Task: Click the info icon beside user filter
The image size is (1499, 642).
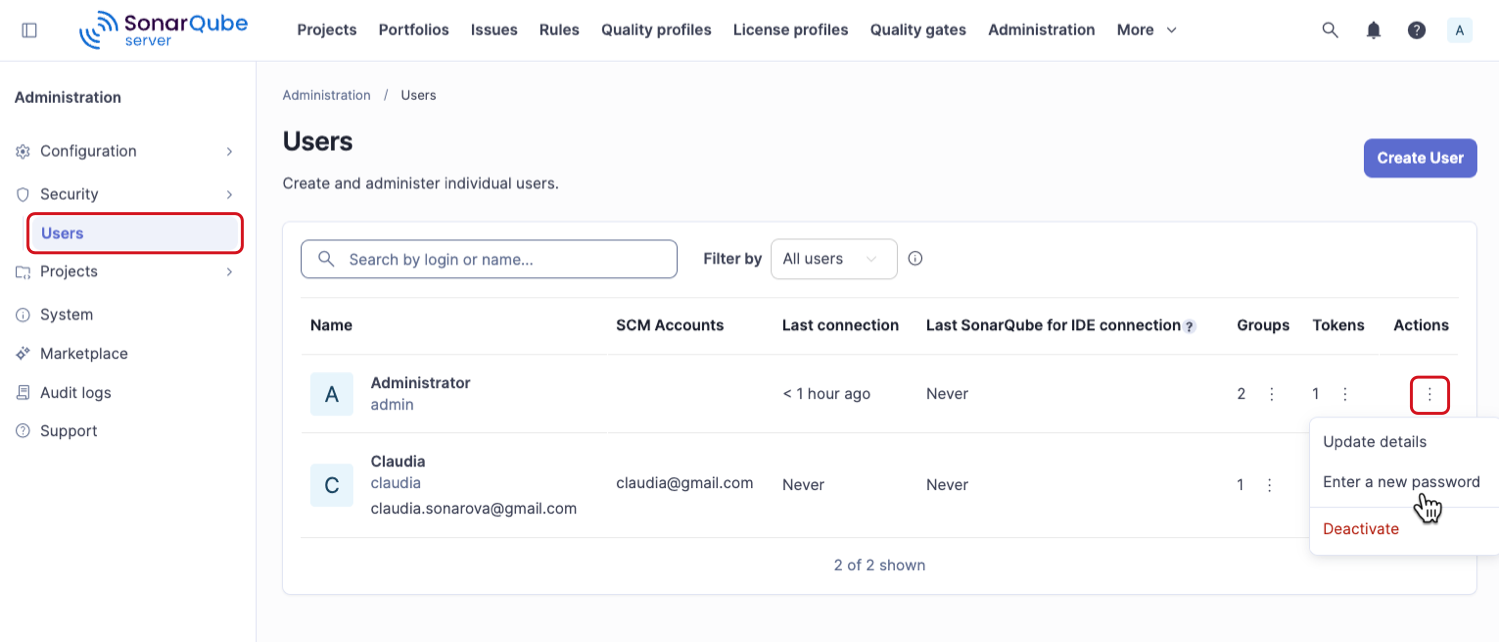Action: [915, 258]
